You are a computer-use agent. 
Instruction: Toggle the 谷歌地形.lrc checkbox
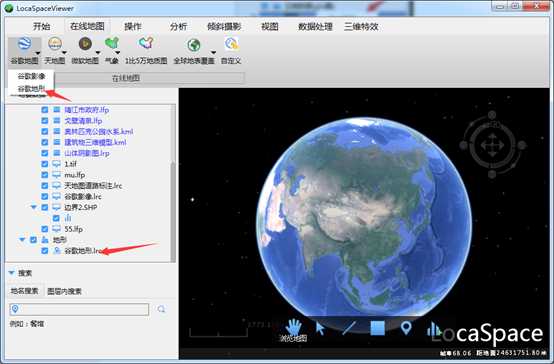(45, 251)
